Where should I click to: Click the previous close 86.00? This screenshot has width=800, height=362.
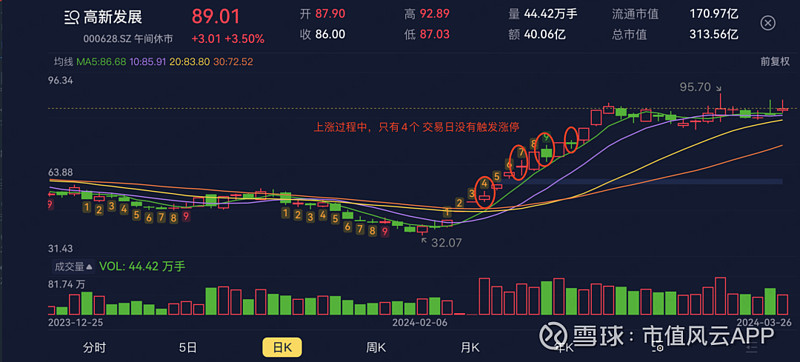click(x=330, y=35)
